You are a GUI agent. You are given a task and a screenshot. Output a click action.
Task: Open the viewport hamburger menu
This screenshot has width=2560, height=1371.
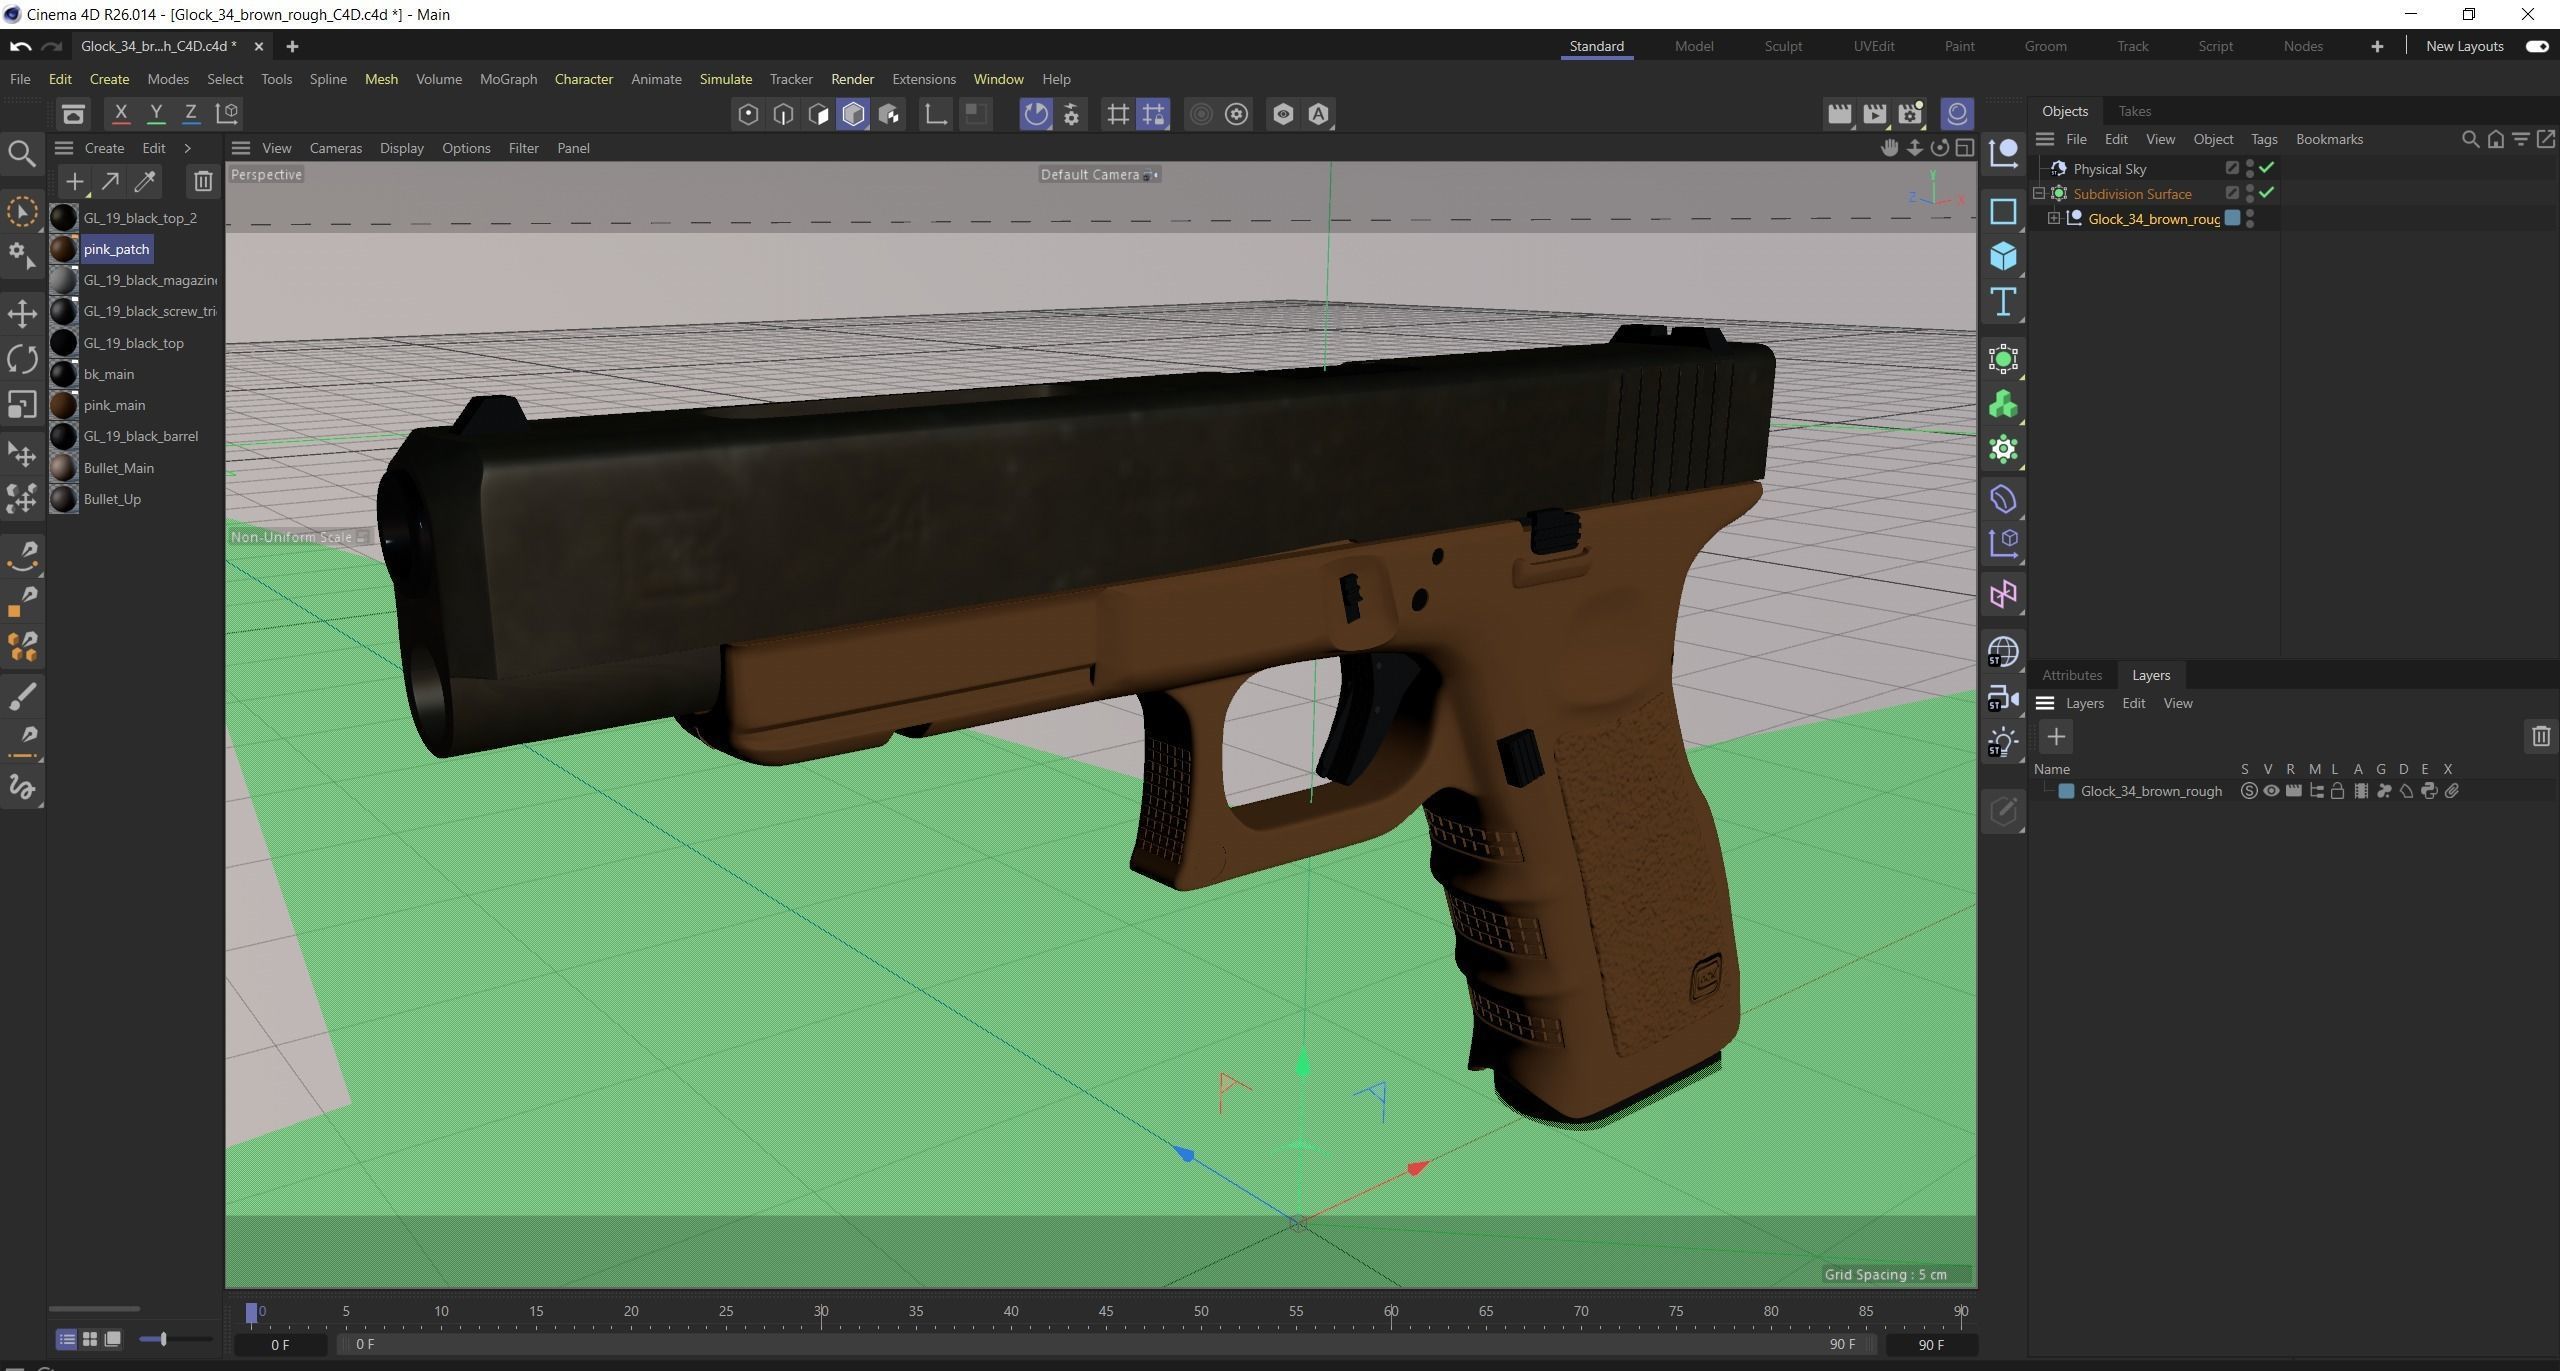tap(241, 148)
